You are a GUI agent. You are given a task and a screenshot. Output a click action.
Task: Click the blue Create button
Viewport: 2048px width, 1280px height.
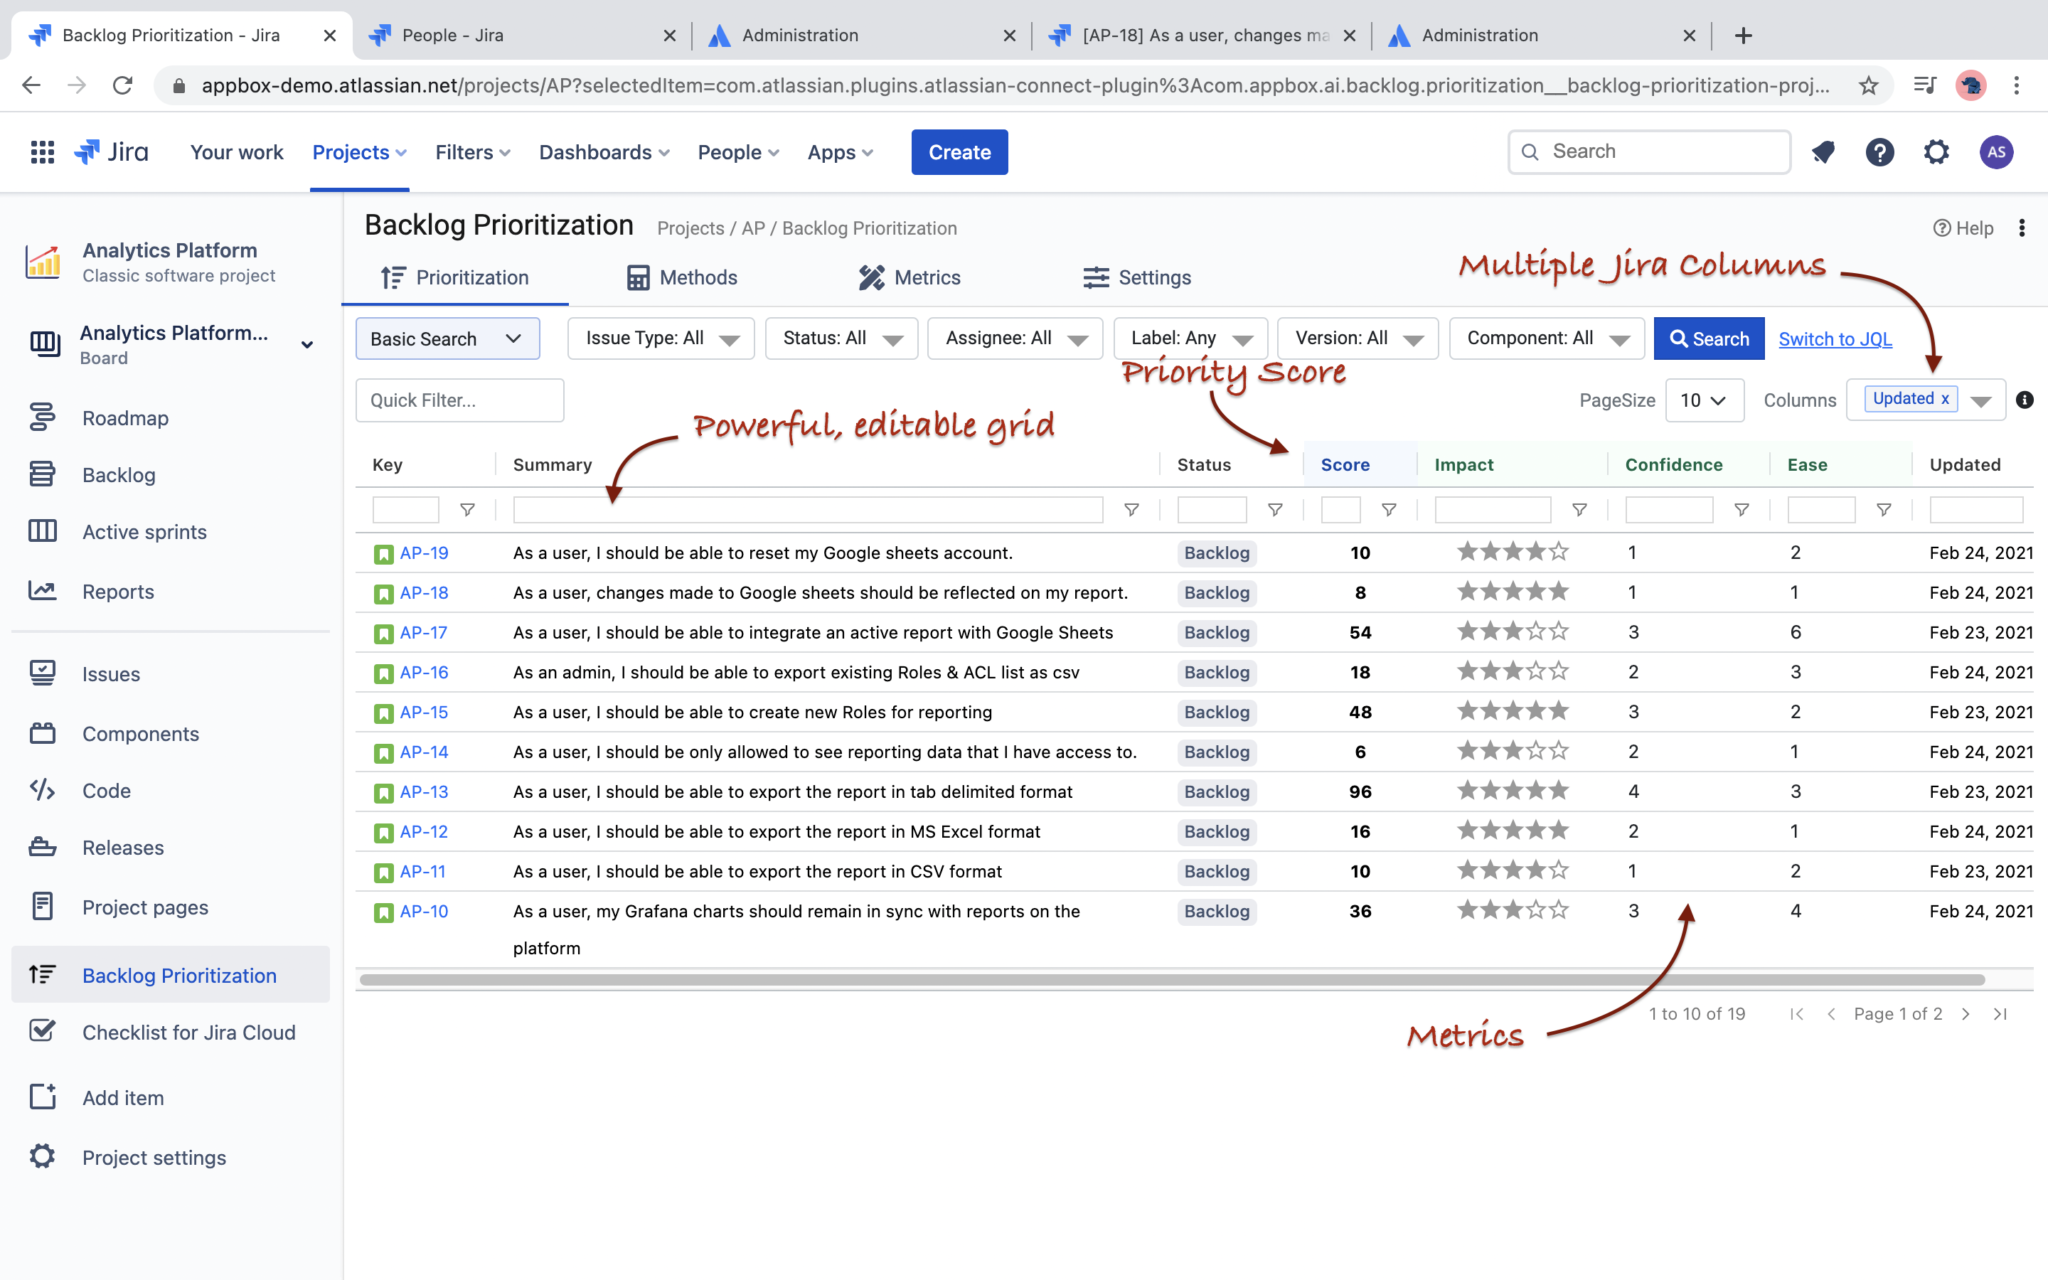[x=959, y=152]
